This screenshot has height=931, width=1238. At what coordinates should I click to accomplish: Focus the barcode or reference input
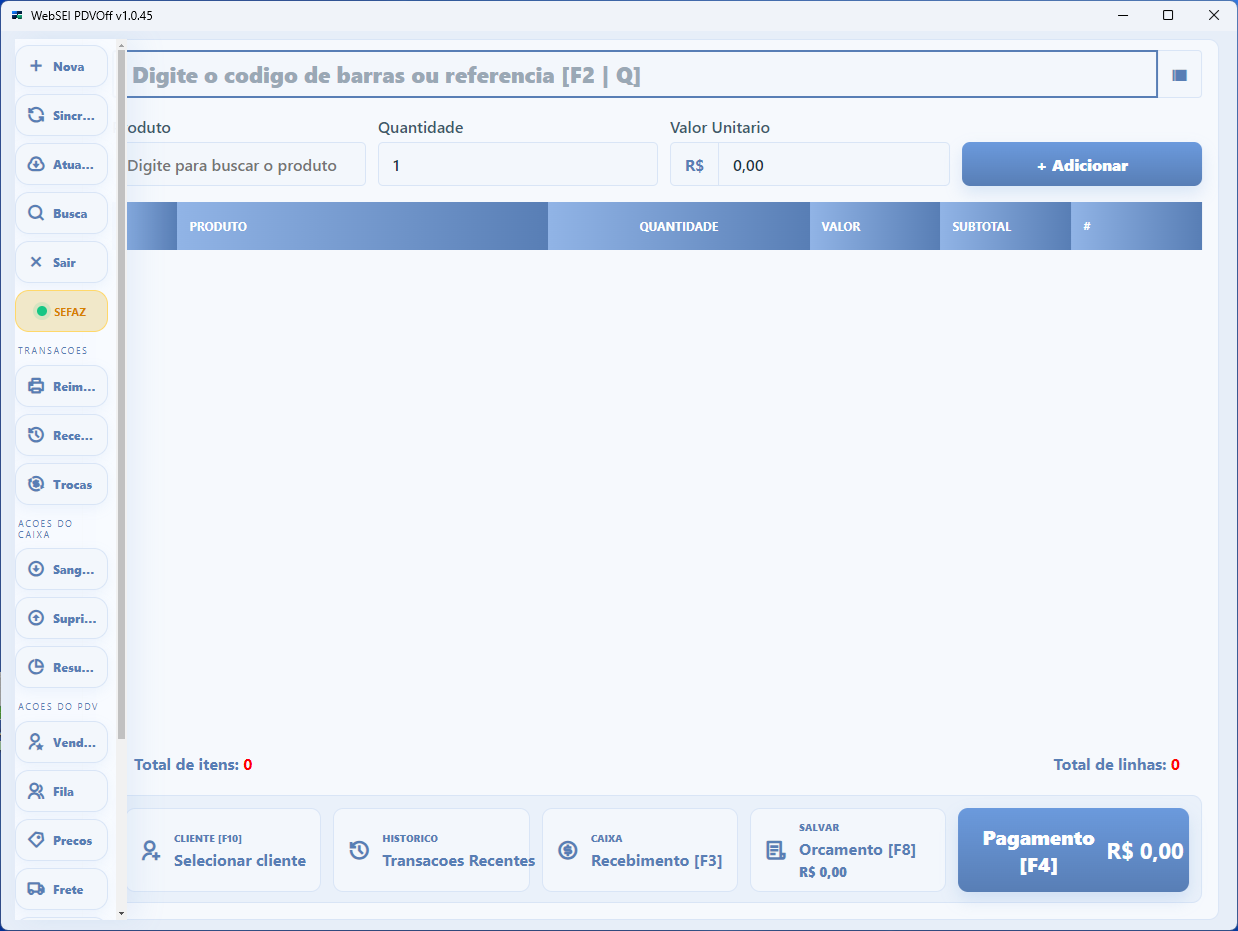coord(641,75)
